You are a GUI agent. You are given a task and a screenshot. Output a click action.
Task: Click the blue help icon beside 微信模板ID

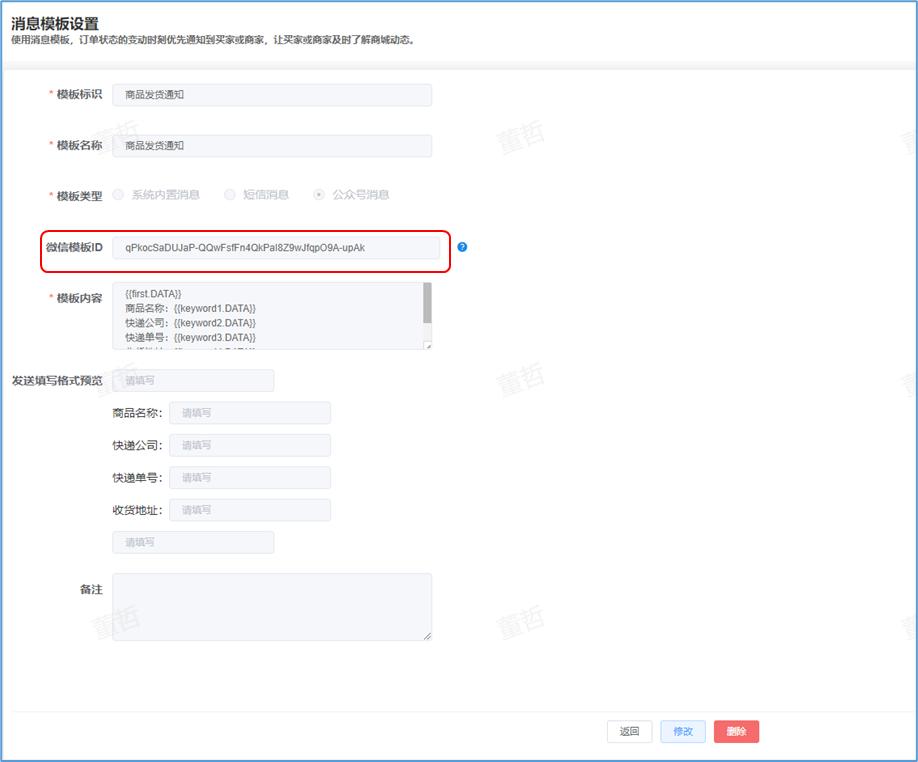462,247
